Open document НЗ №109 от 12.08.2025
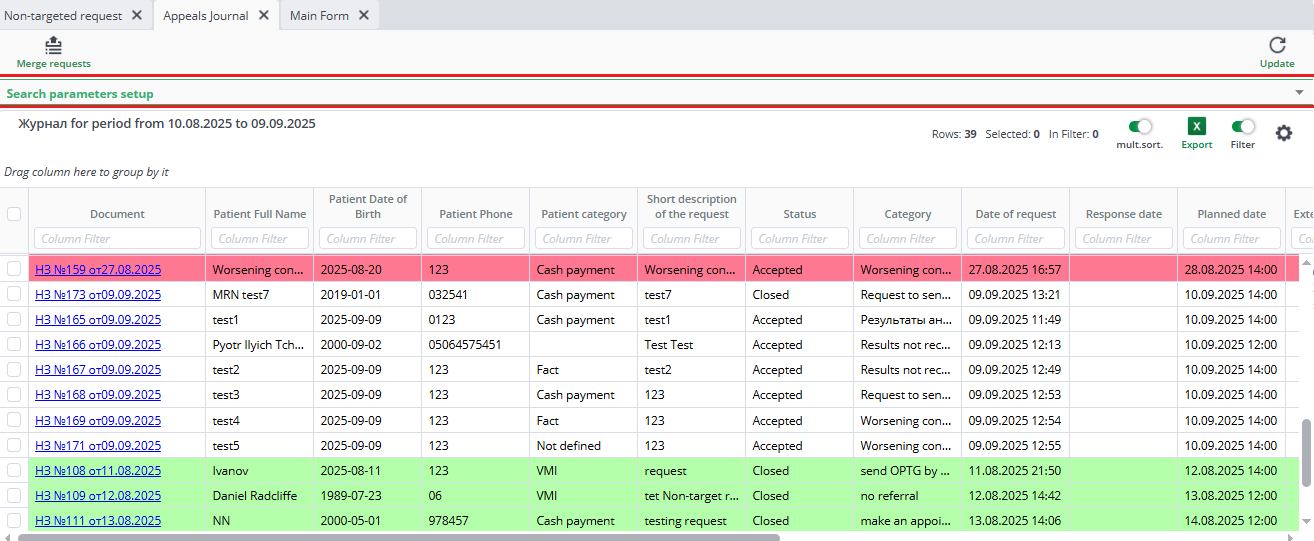This screenshot has width=1314, height=541. pyautogui.click(x=98, y=496)
